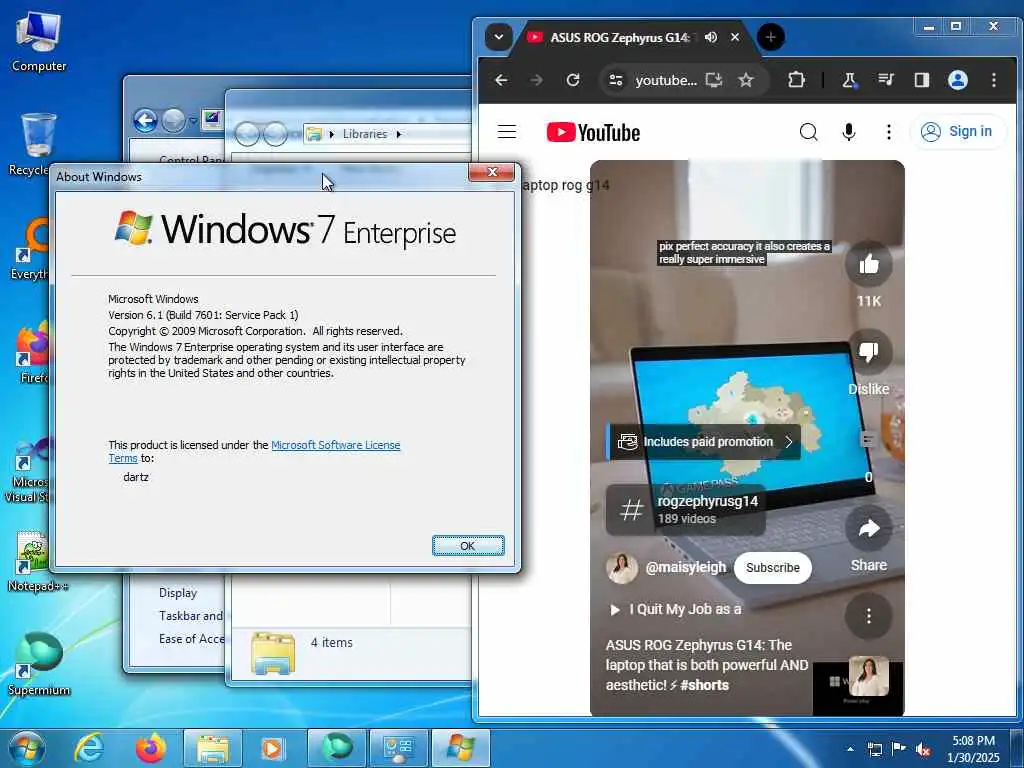Click the muted volume tray icon
This screenshot has width=1024, height=768.
pos(923,749)
